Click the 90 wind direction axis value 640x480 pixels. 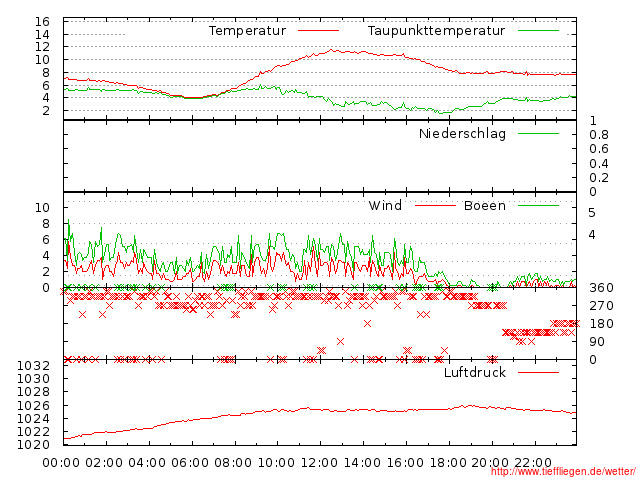tap(597, 342)
